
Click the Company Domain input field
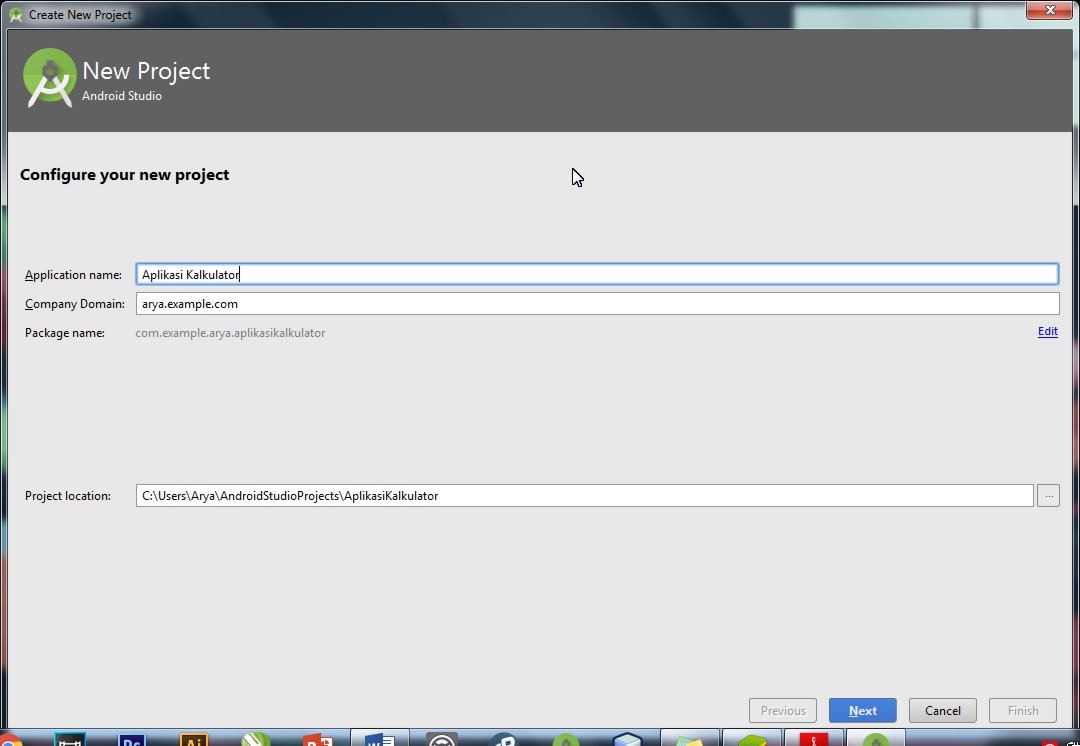coord(597,304)
